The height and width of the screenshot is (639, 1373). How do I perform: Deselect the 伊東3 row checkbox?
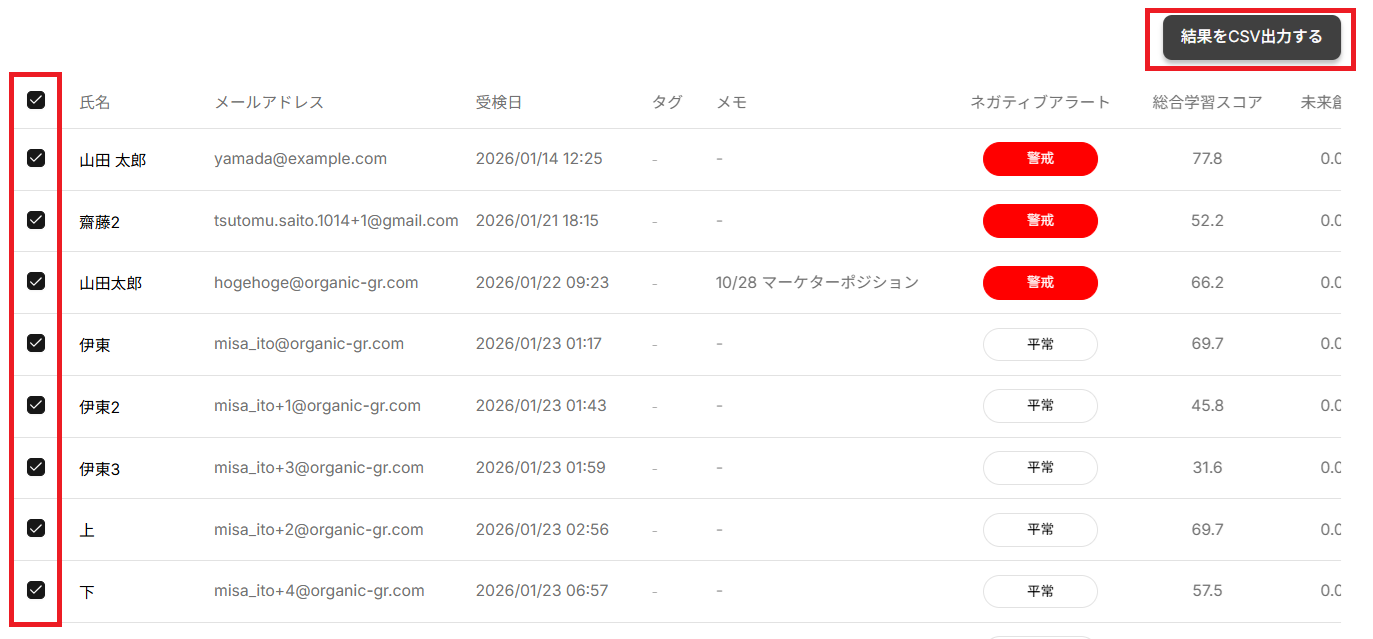tap(36, 467)
